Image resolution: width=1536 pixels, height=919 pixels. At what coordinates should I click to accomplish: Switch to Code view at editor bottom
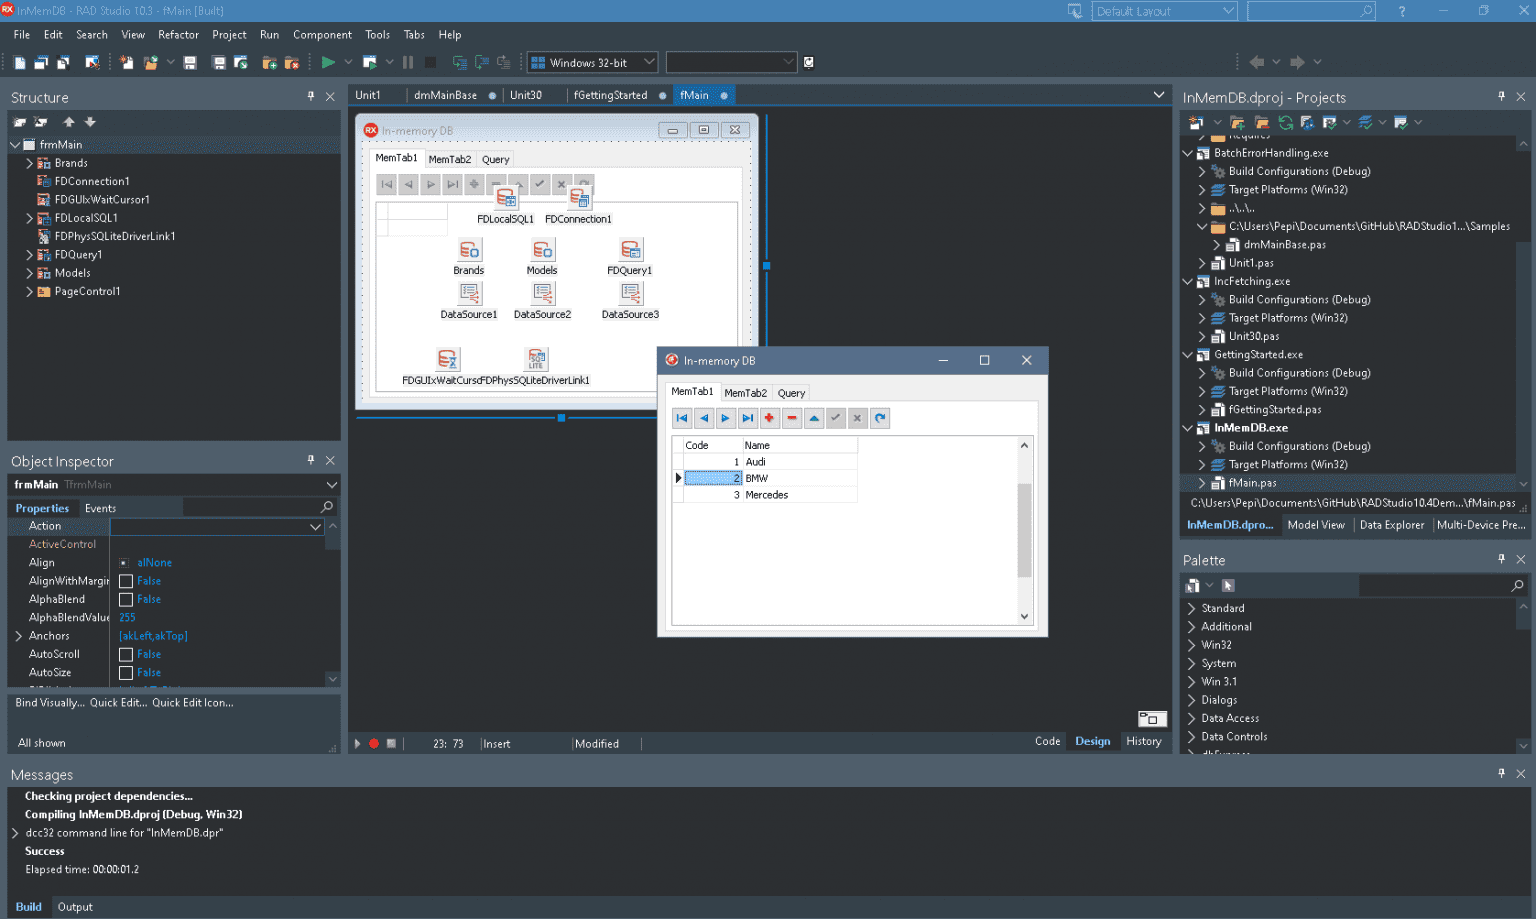click(1047, 741)
